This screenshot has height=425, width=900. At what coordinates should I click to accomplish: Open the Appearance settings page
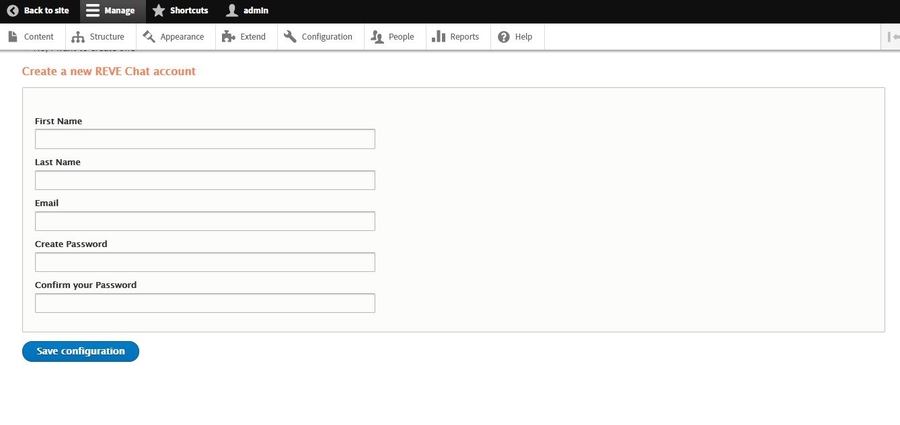[x=173, y=37]
